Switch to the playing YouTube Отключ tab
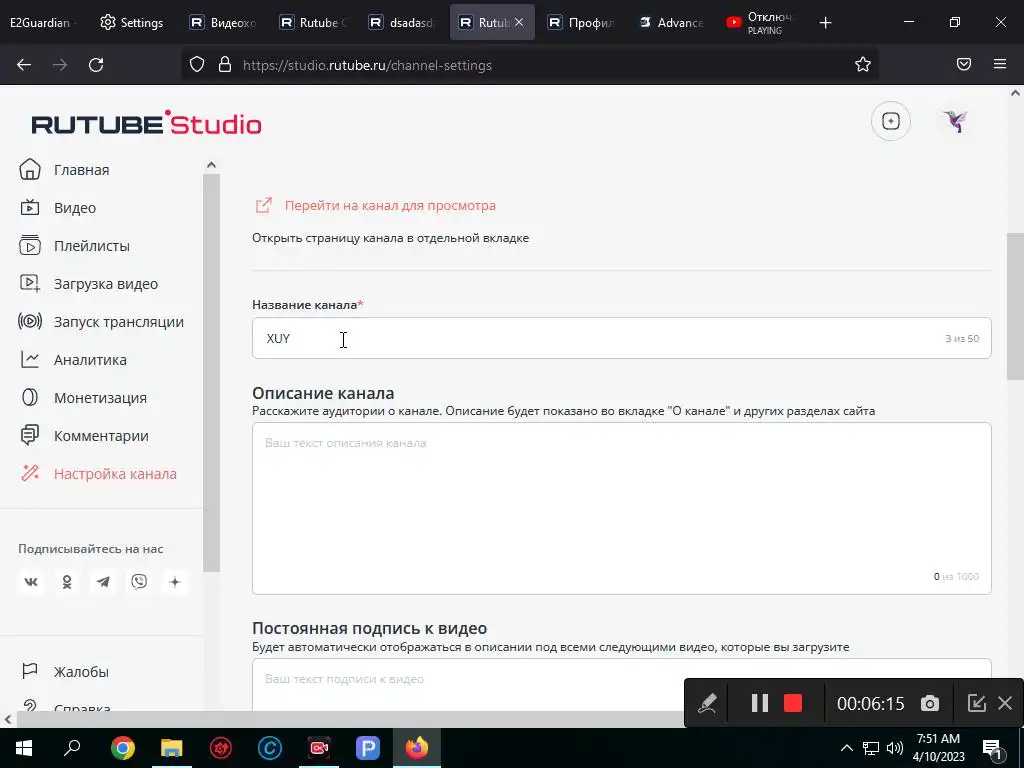The image size is (1024, 768). (x=760, y=22)
